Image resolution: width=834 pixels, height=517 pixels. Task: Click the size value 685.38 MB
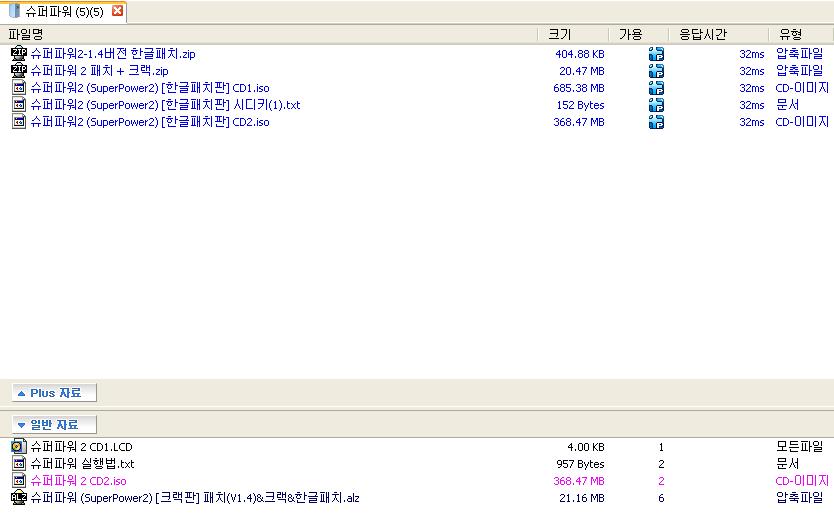tap(579, 88)
